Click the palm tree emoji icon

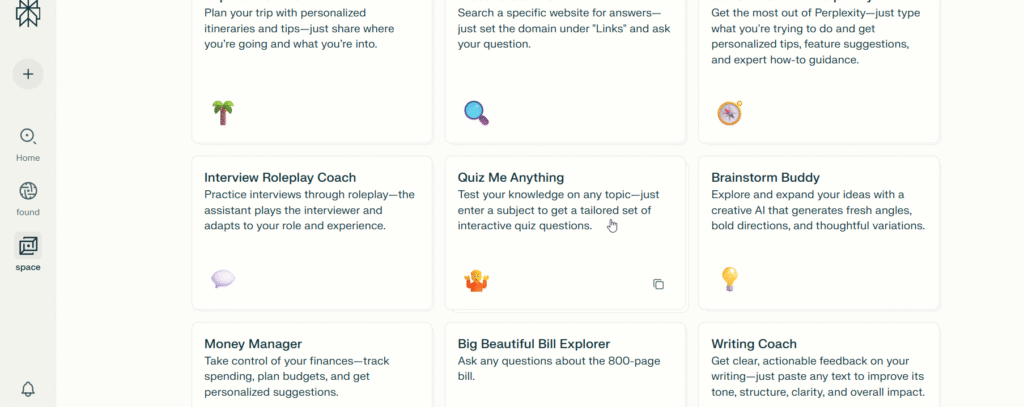point(223,112)
